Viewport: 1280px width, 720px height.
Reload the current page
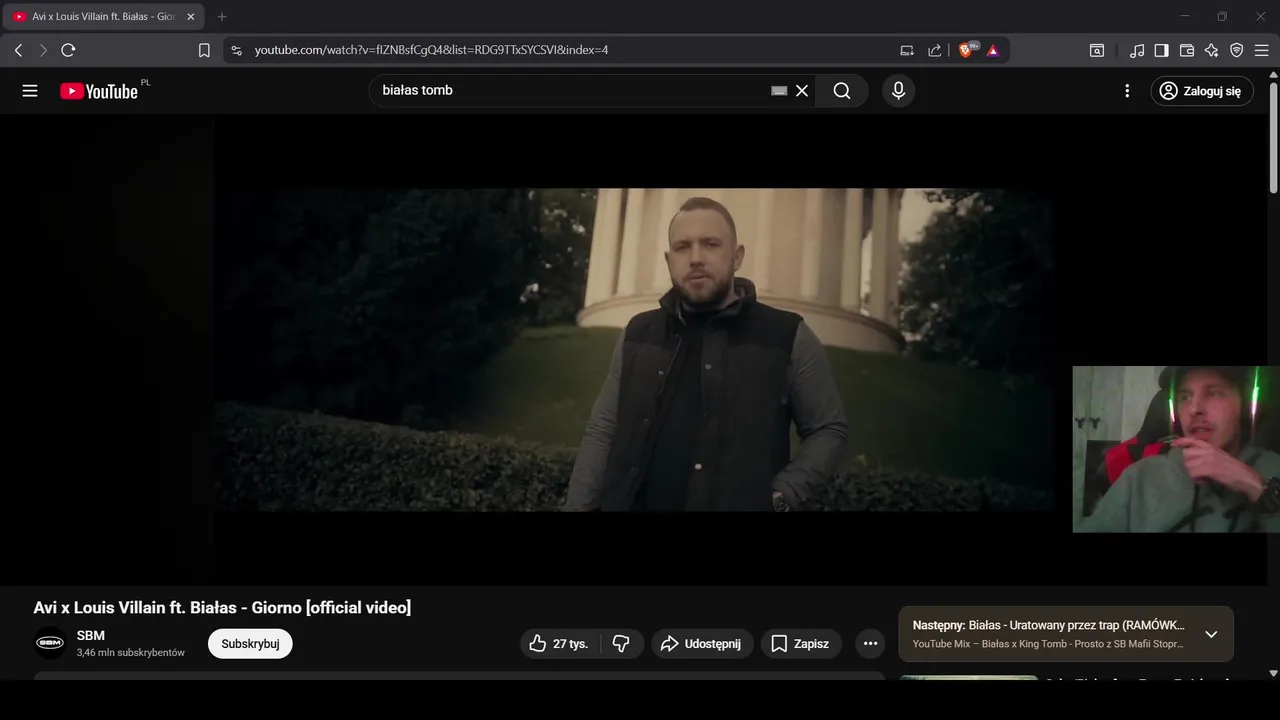[68, 50]
